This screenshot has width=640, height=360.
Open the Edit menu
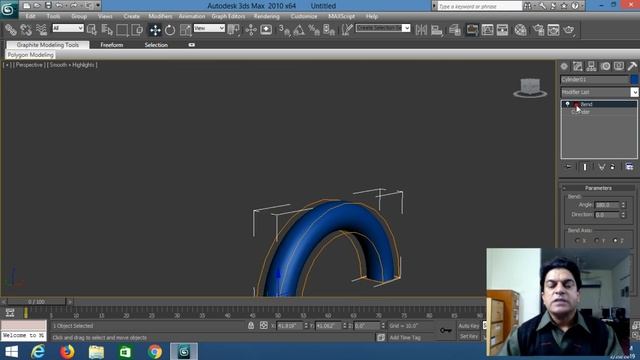coord(30,16)
